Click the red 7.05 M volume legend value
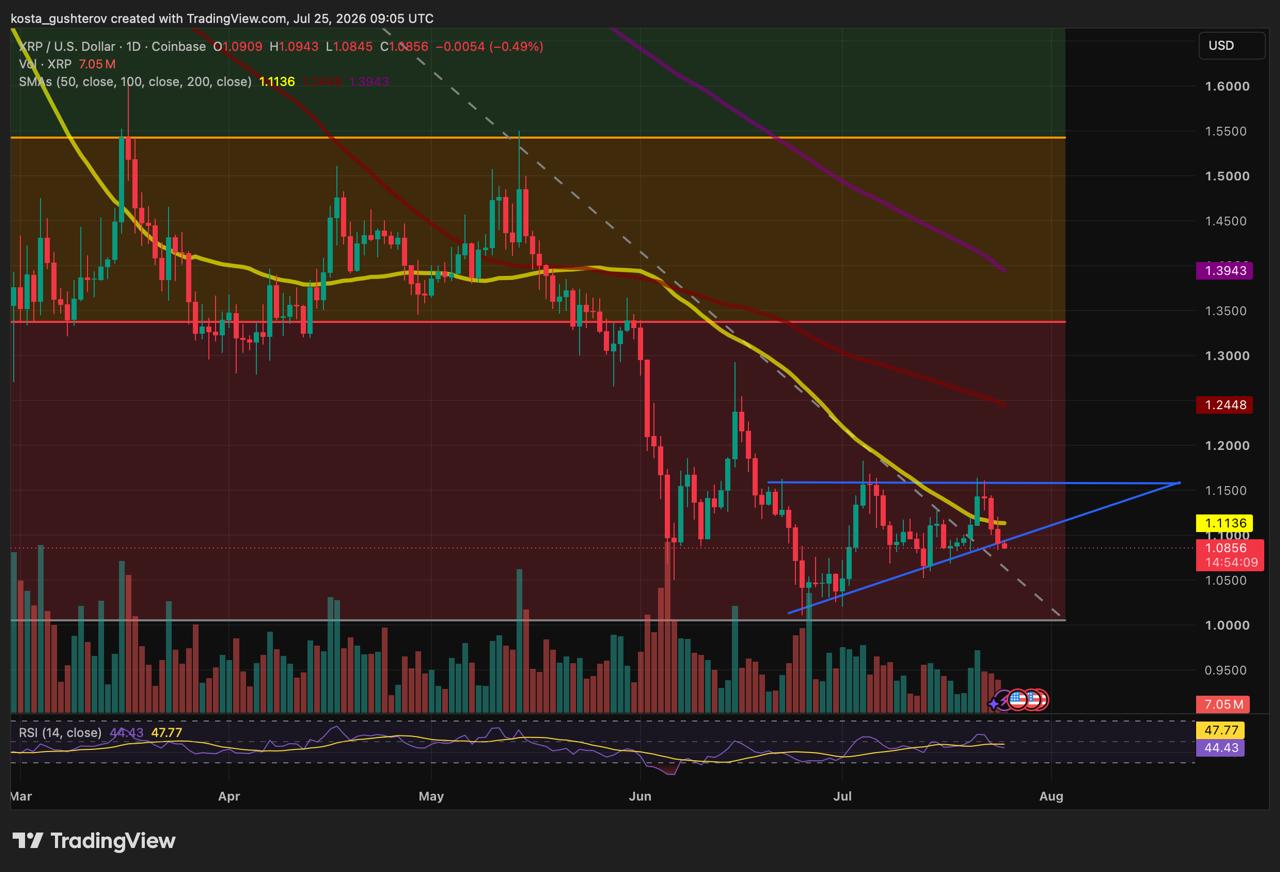Screen dimensions: 1280x872 click(x=95, y=64)
